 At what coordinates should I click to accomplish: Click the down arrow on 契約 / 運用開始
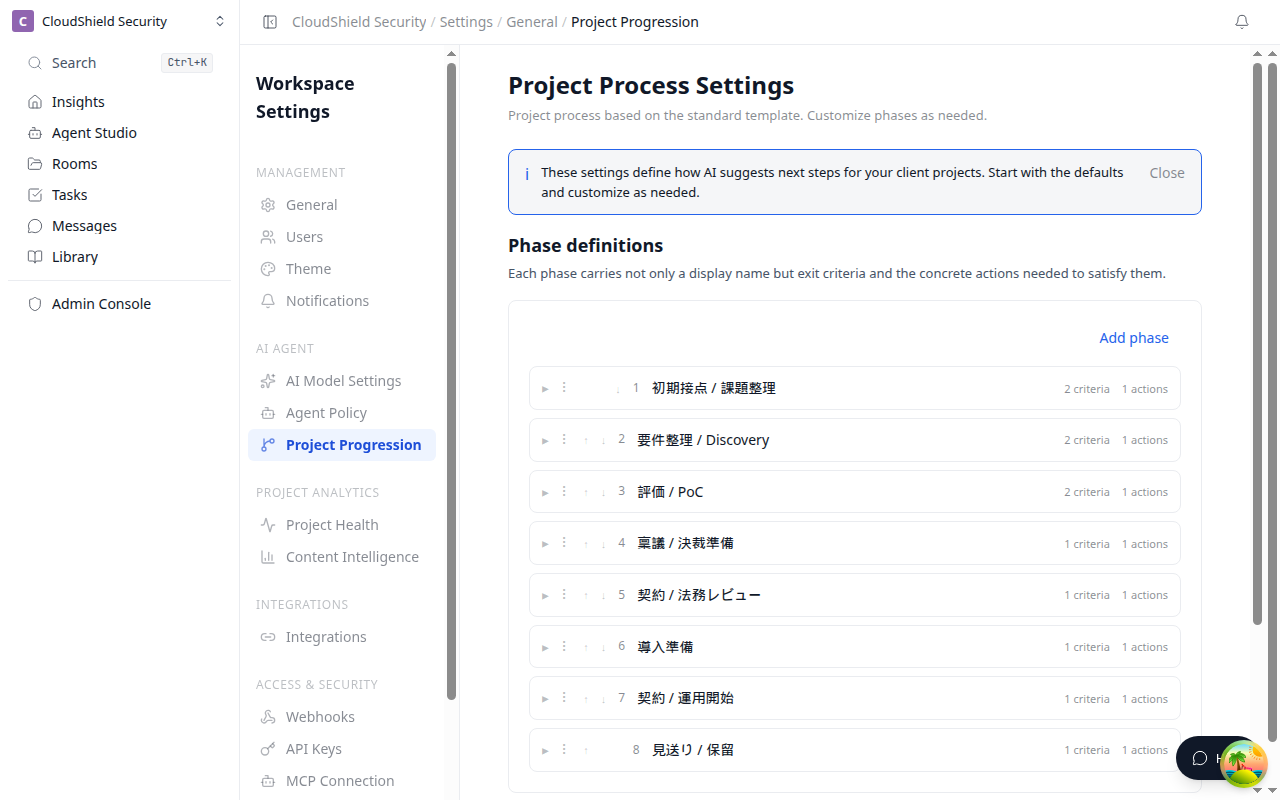(x=603, y=699)
